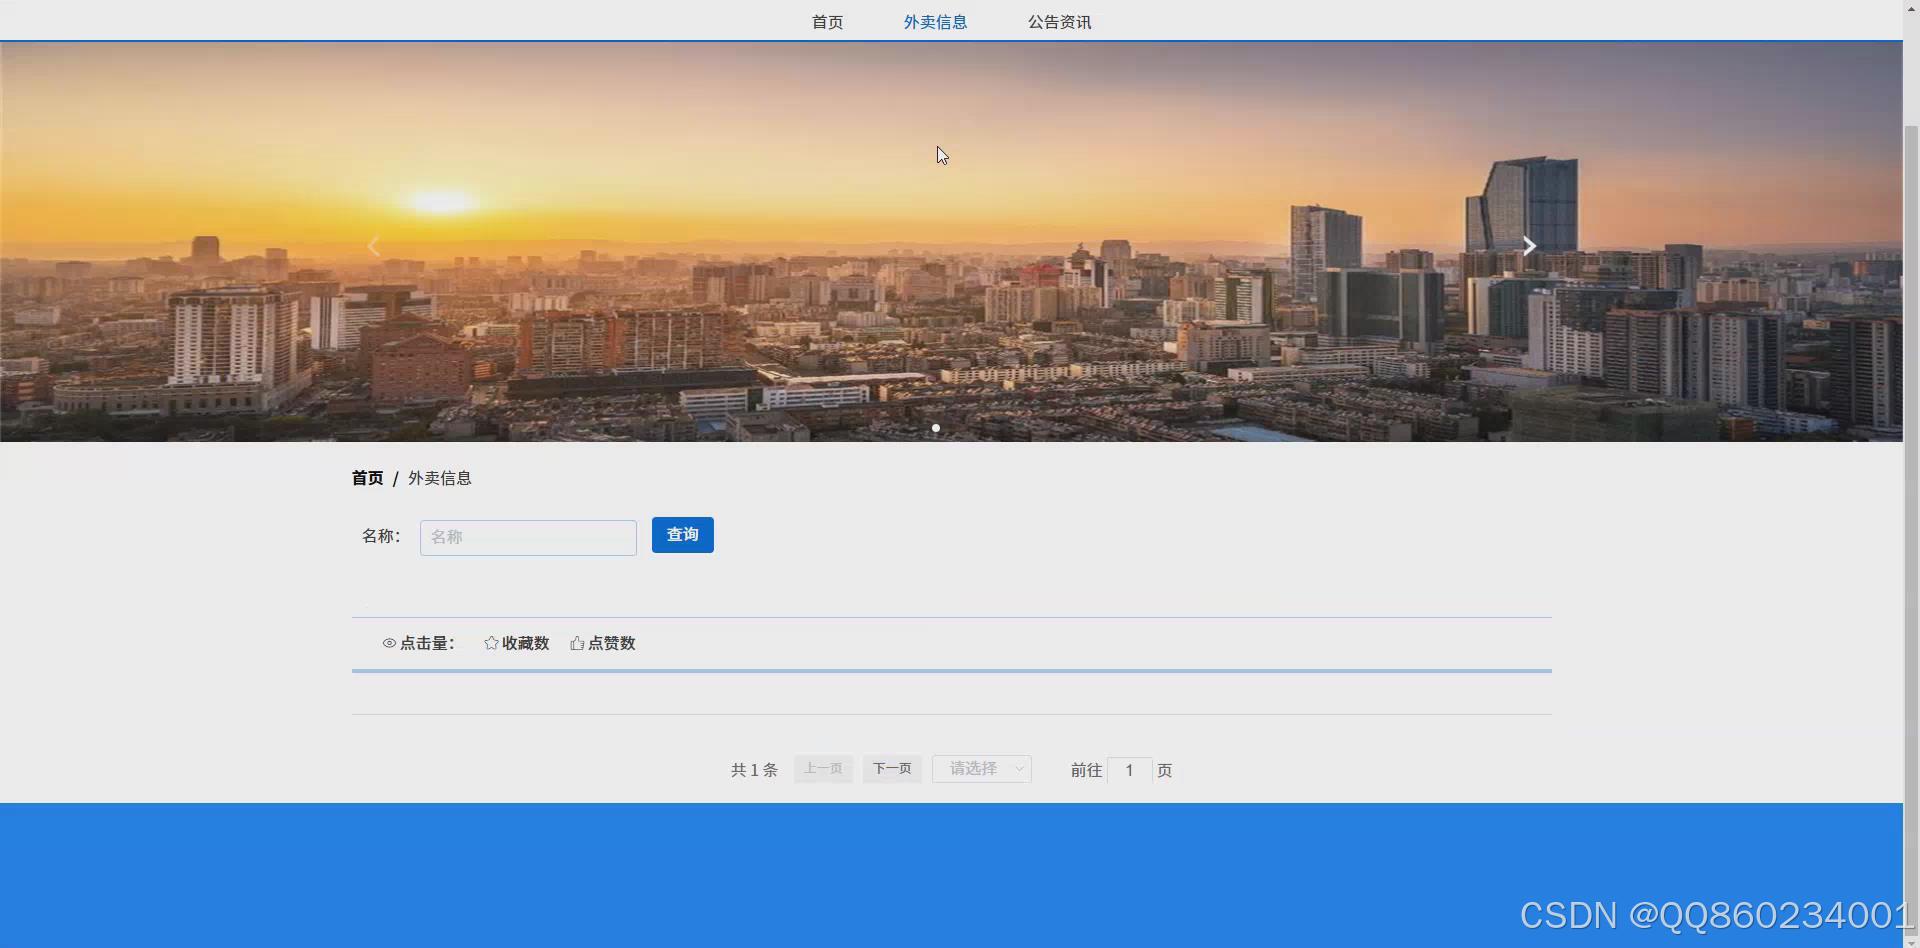
Task: Advance banner with the right arrow
Action: click(1529, 245)
